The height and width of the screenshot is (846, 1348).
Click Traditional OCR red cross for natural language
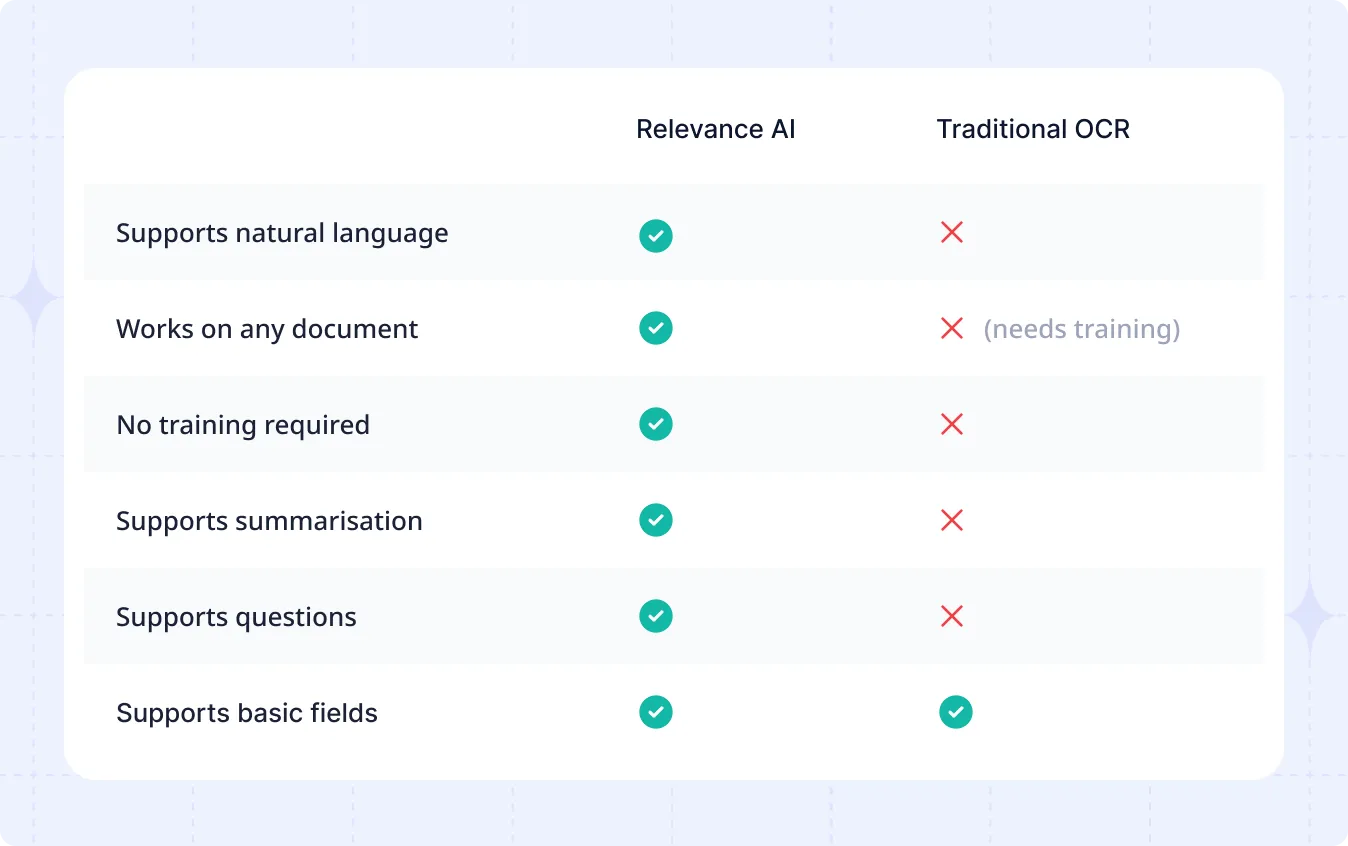pos(952,233)
